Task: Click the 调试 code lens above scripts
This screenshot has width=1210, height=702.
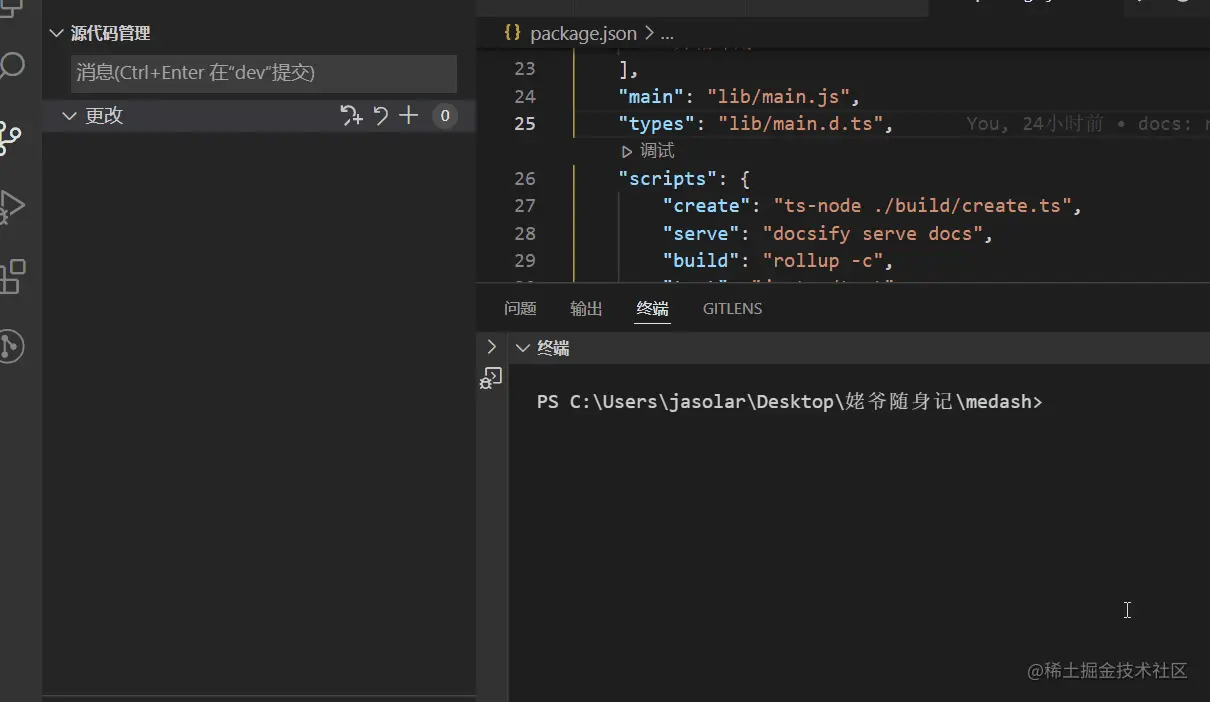Action: point(656,151)
